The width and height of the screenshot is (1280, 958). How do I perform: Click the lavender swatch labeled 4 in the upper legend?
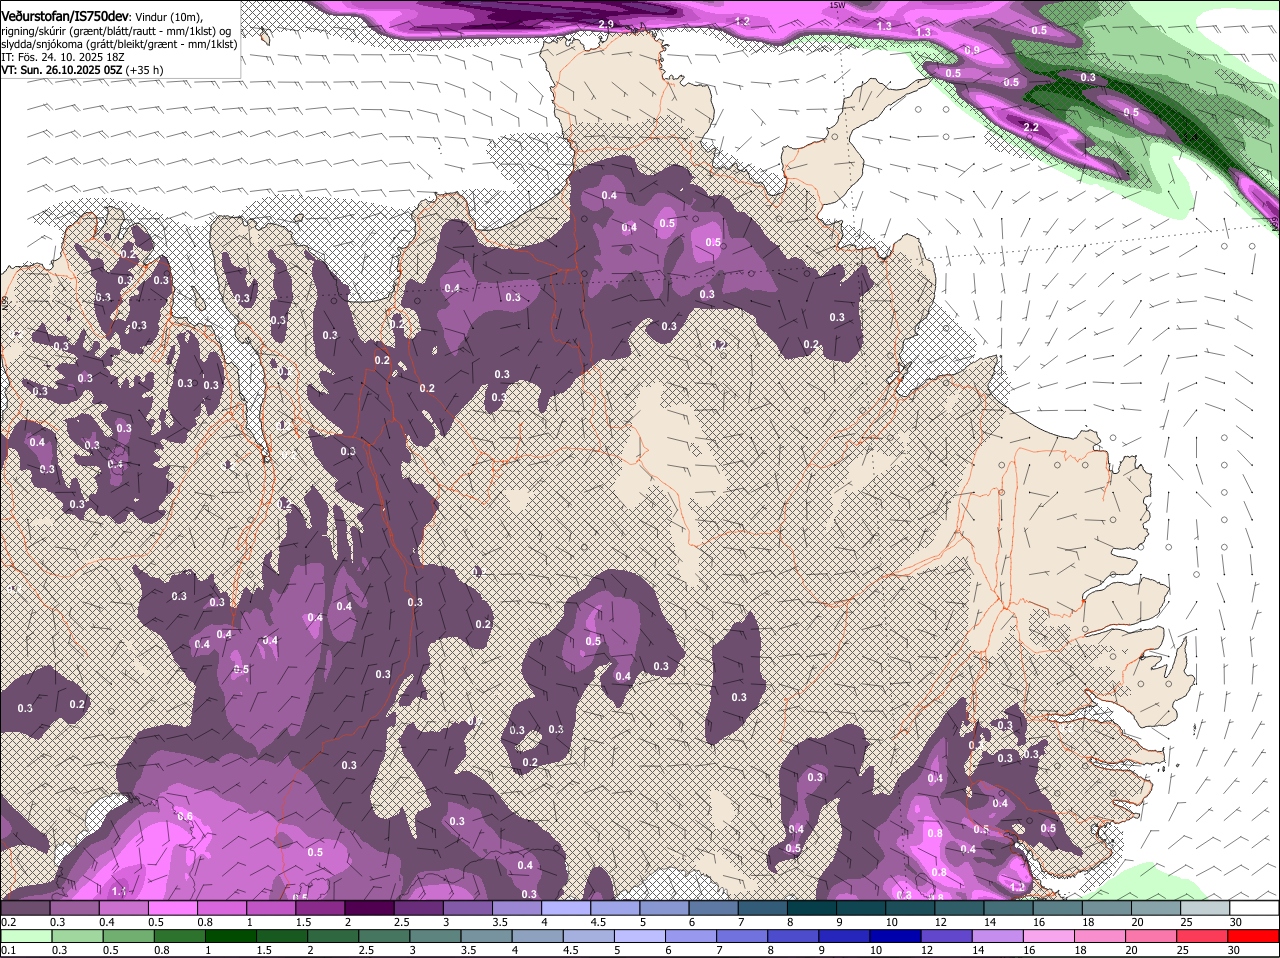(566, 908)
